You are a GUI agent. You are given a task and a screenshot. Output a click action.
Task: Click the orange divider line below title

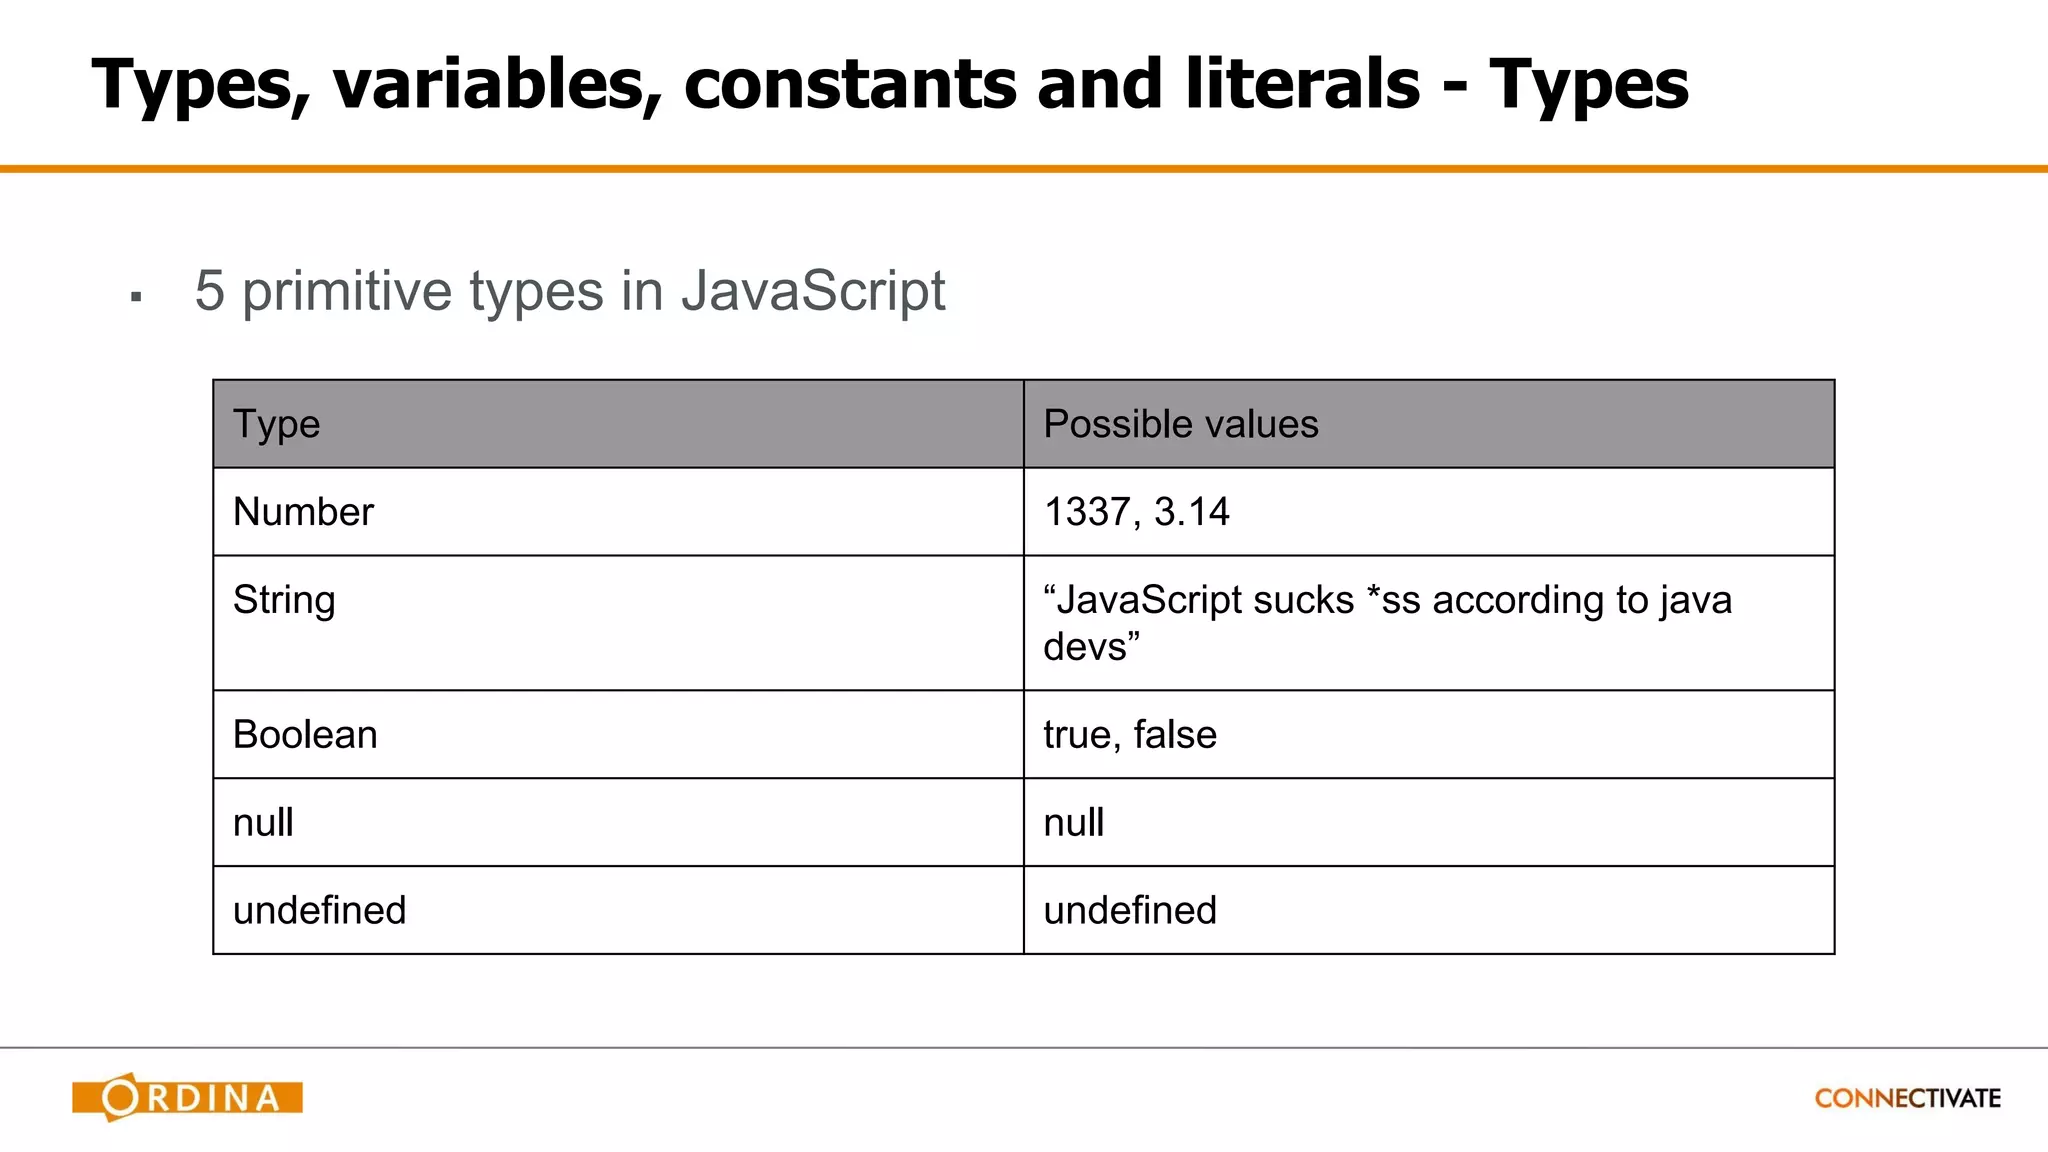pos(1024,169)
